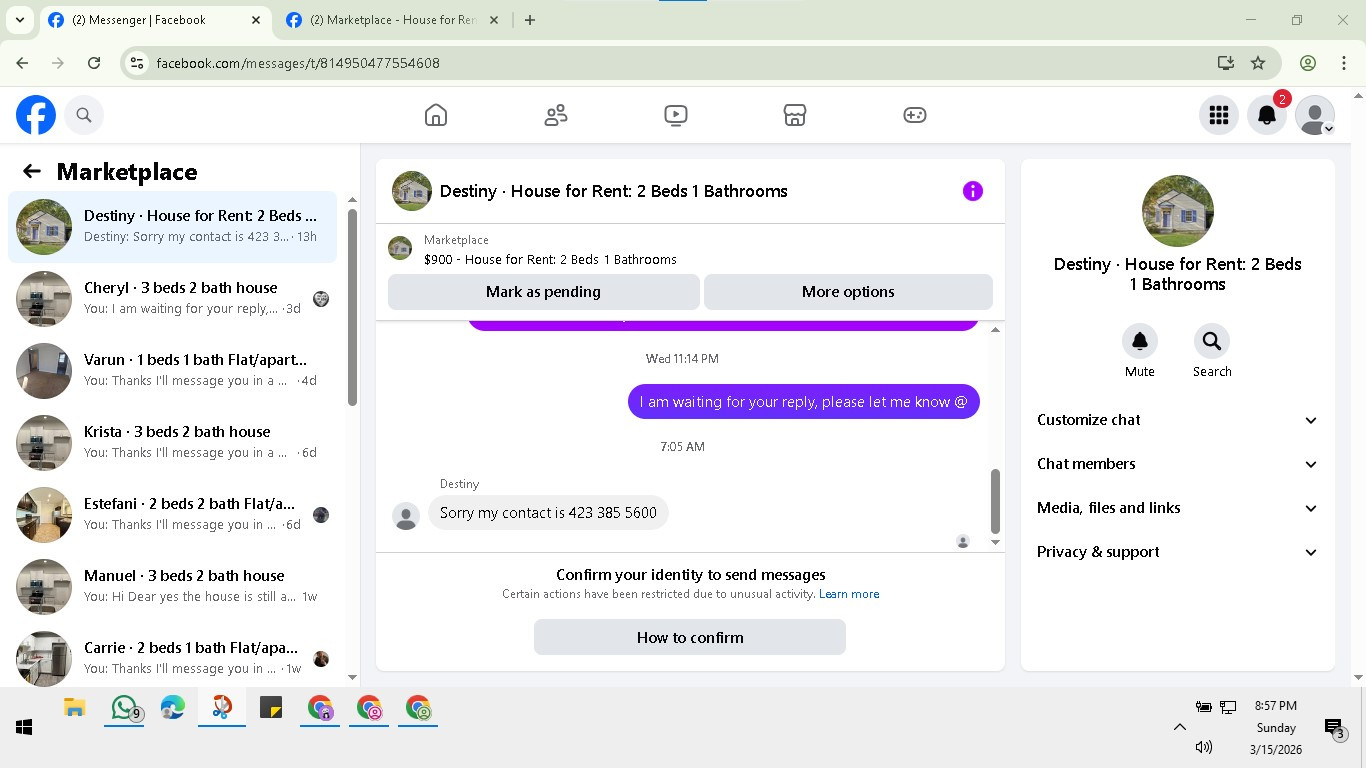The height and width of the screenshot is (768, 1366).
Task: Click the 'I am waiting for your reply' message
Action: click(804, 402)
